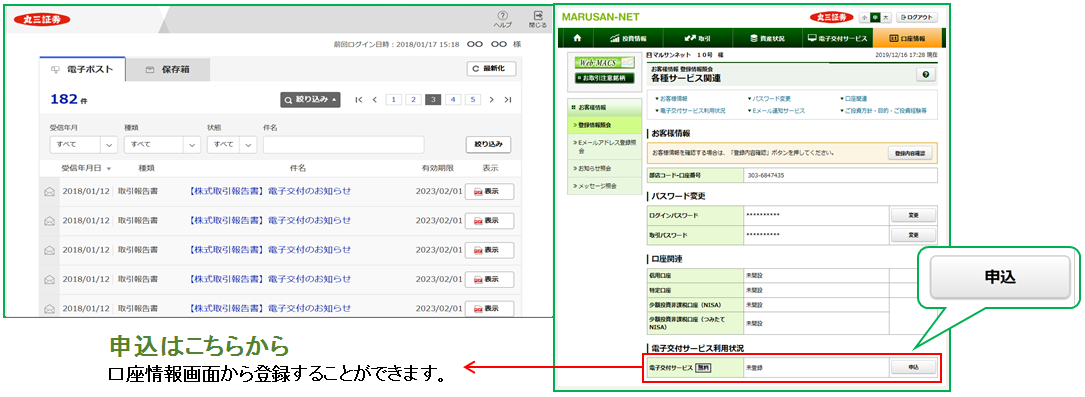Sort by the 受信年月日 column arrow

tap(109, 168)
